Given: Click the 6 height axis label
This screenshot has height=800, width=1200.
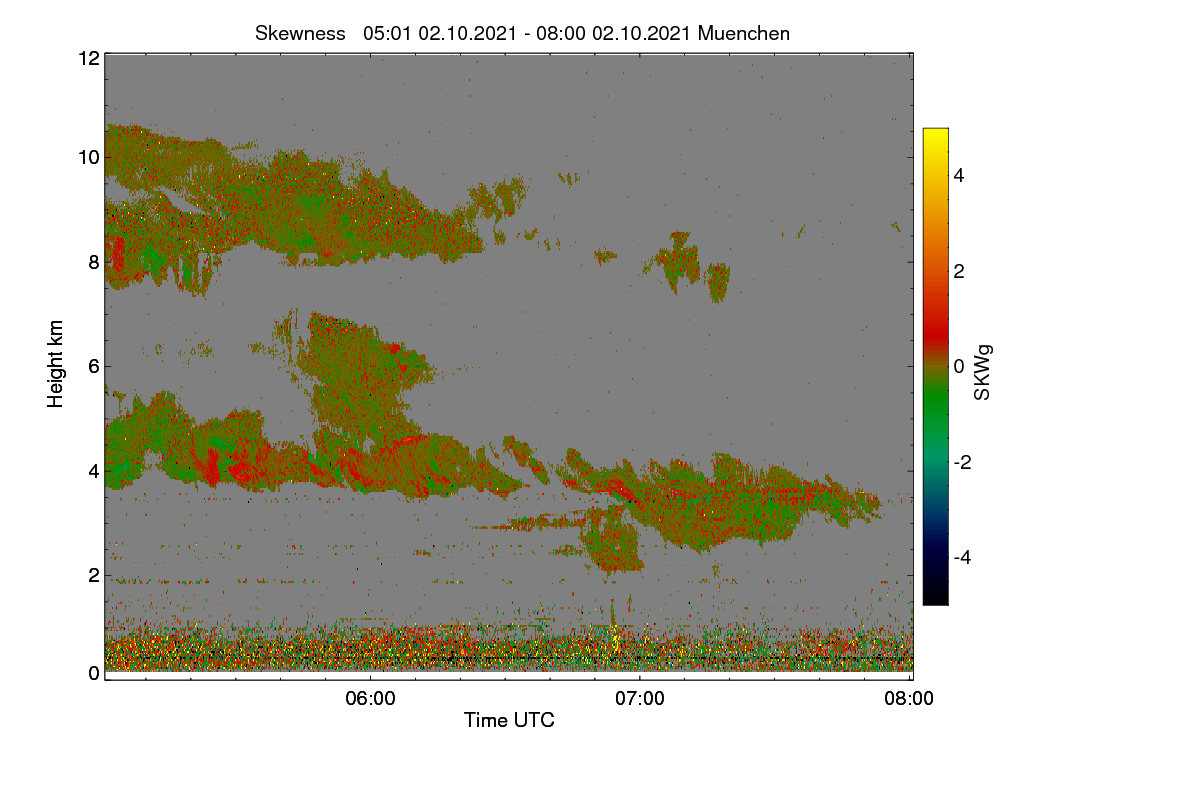Looking at the screenshot, I should 93,366.
